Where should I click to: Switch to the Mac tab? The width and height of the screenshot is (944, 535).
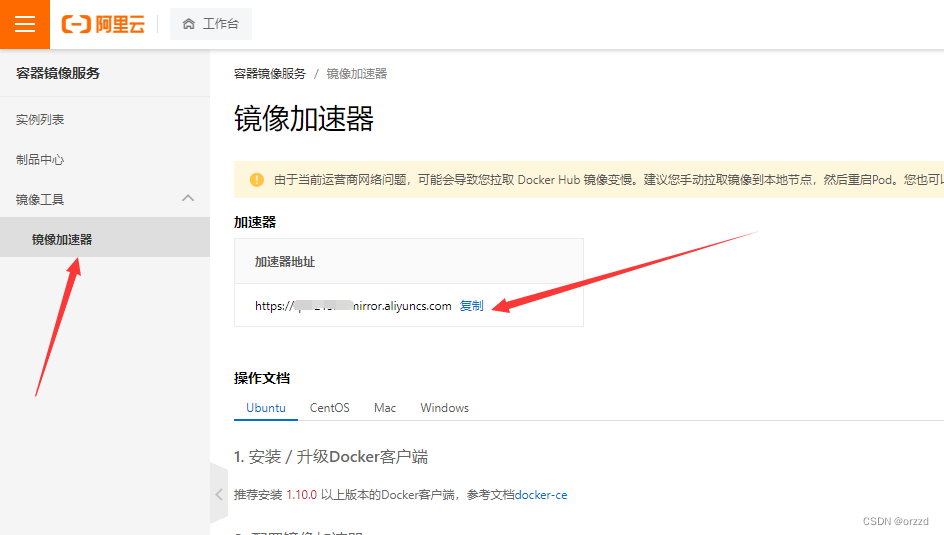(385, 408)
